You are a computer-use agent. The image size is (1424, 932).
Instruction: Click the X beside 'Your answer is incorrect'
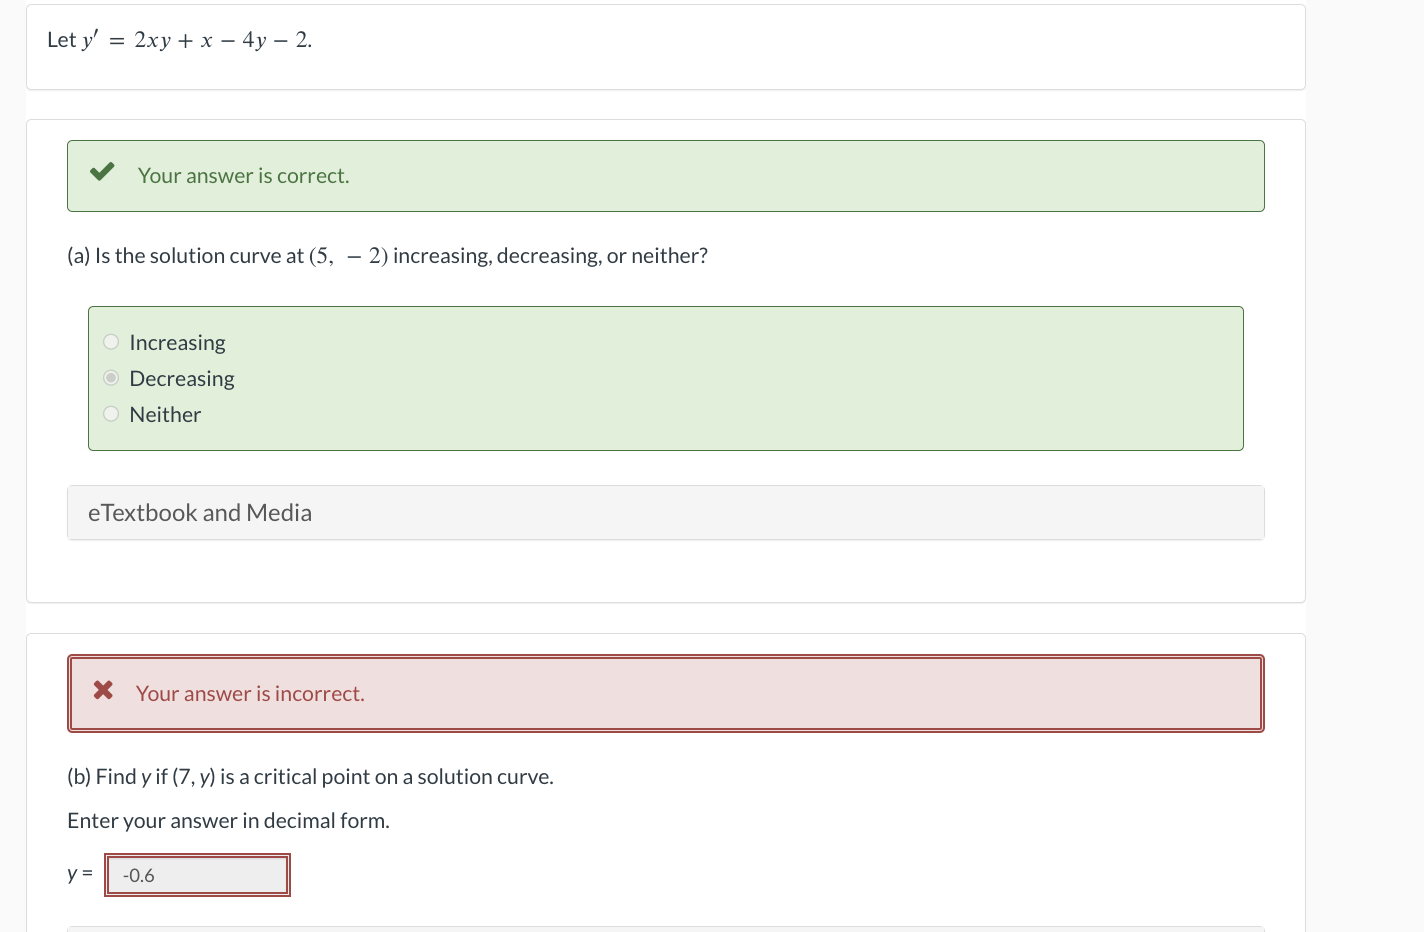[x=103, y=690]
